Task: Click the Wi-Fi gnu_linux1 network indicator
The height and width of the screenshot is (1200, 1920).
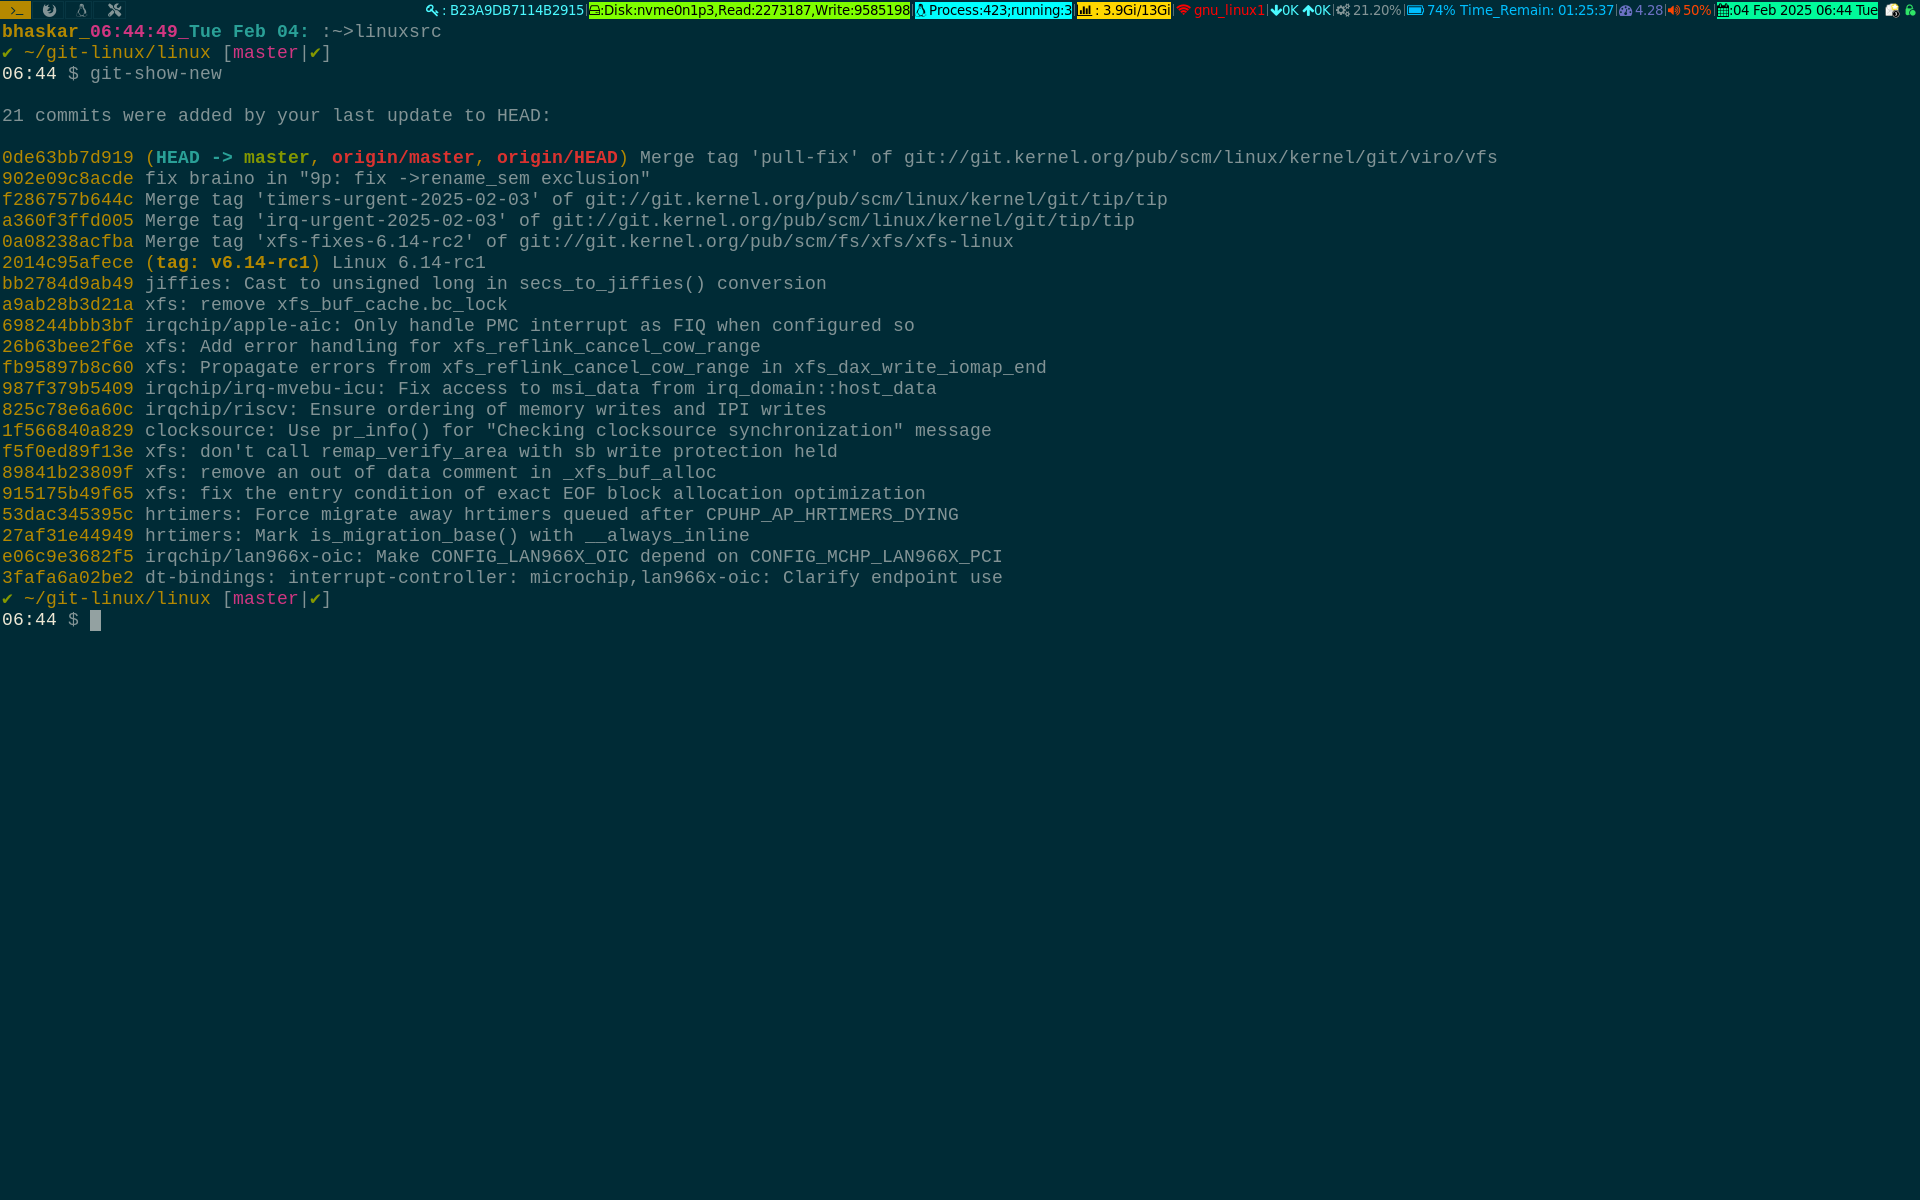Action: (1221, 10)
